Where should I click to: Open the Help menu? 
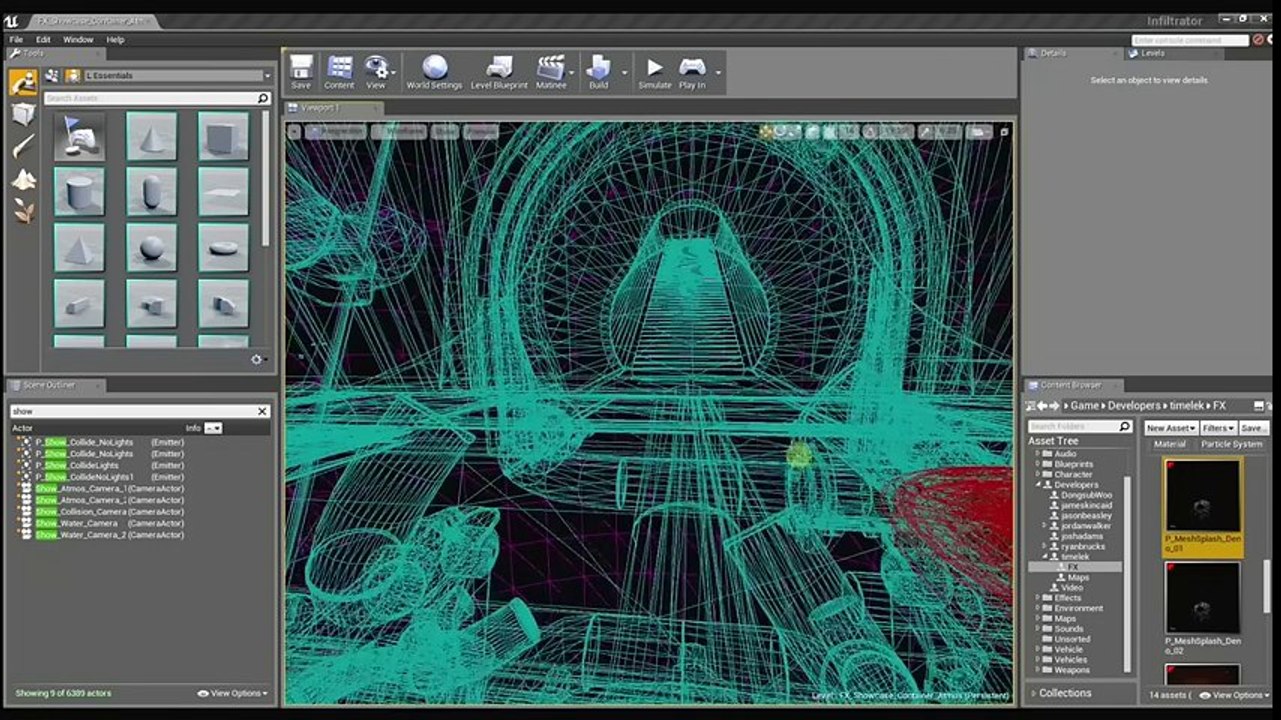pos(115,40)
